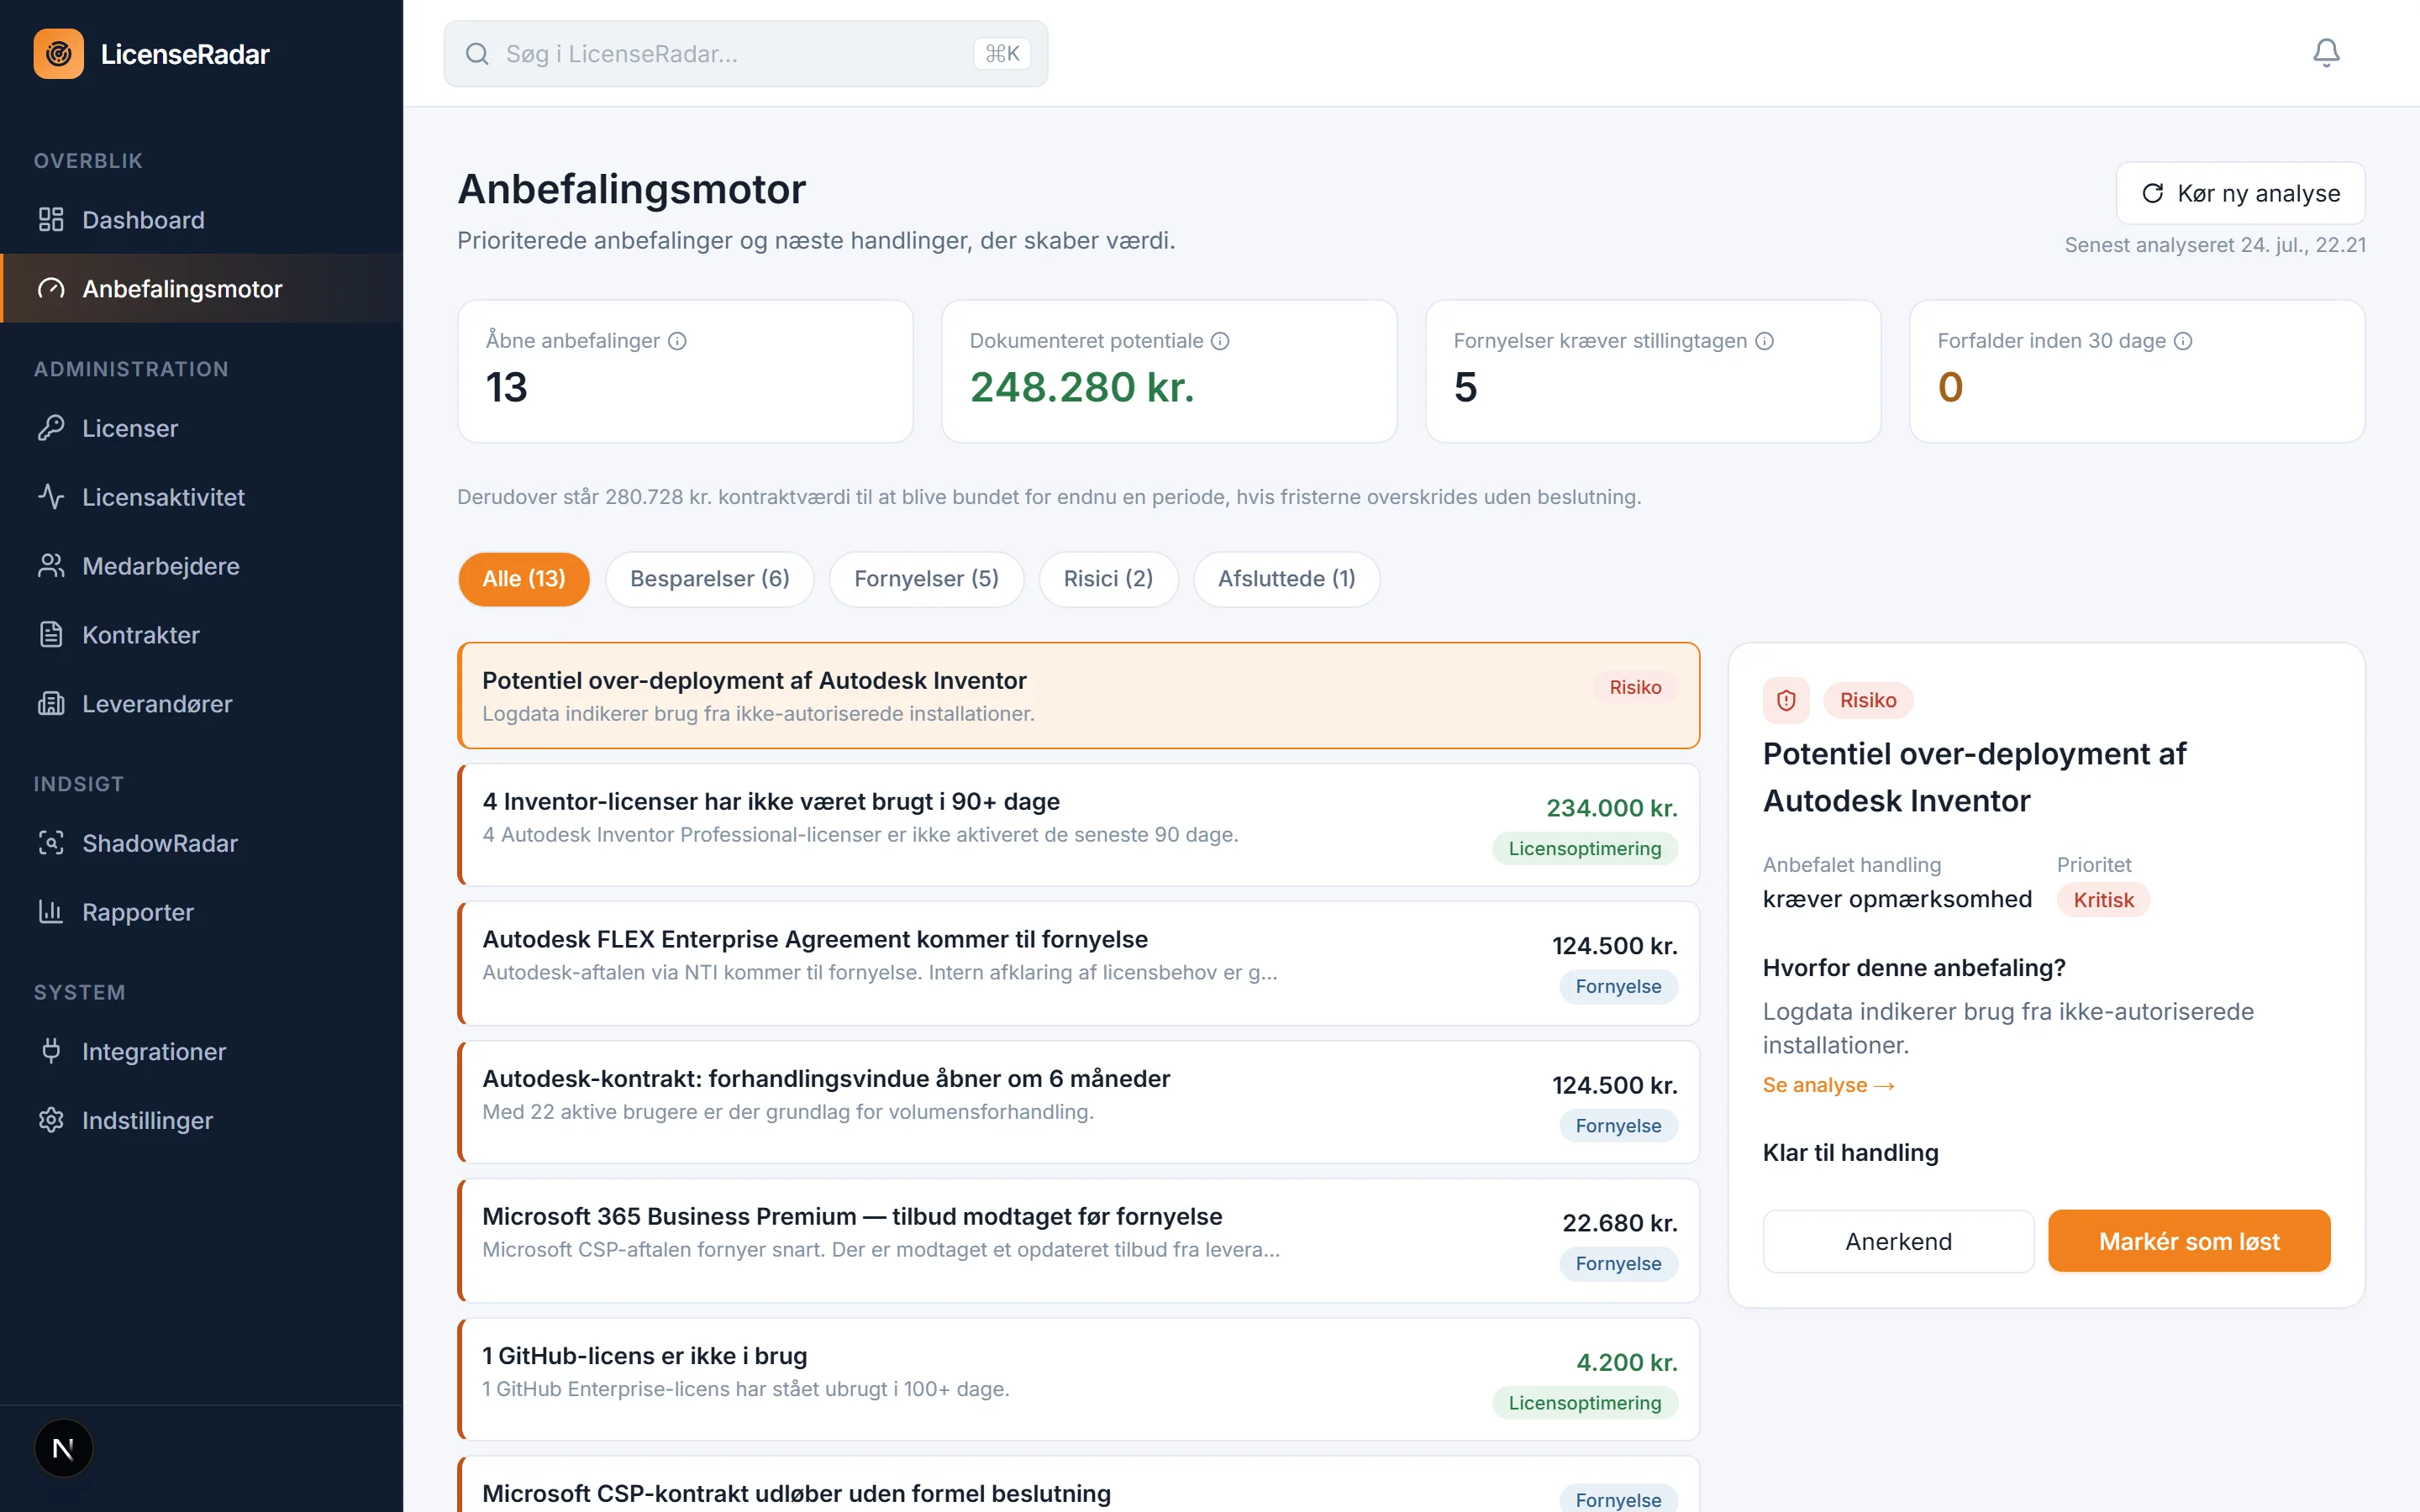
Task: Click the ShadowRadar scan icon
Action: tap(51, 843)
